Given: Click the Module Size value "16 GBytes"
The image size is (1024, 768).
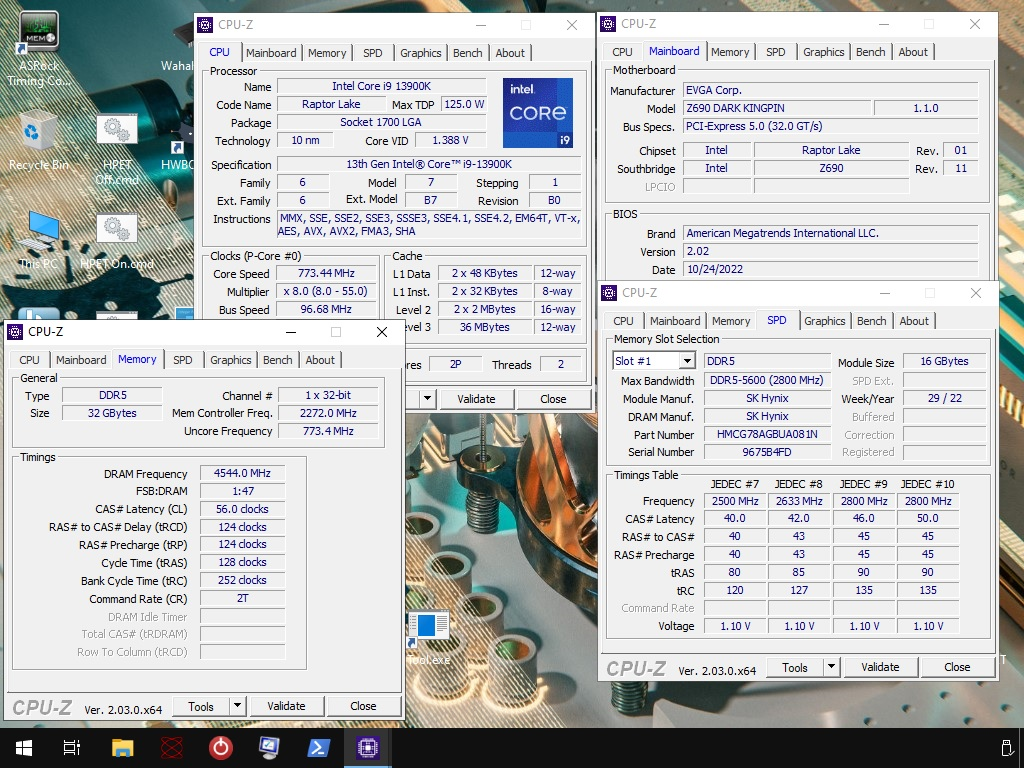Looking at the screenshot, I should 944,361.
